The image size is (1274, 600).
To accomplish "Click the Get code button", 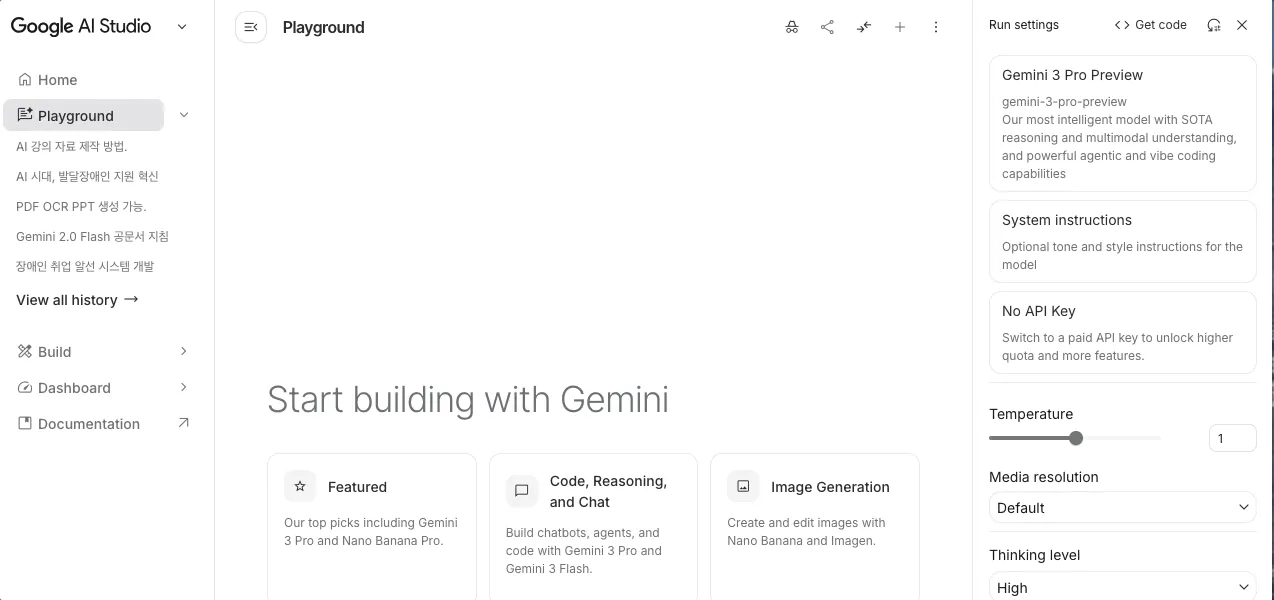I will tap(1150, 25).
